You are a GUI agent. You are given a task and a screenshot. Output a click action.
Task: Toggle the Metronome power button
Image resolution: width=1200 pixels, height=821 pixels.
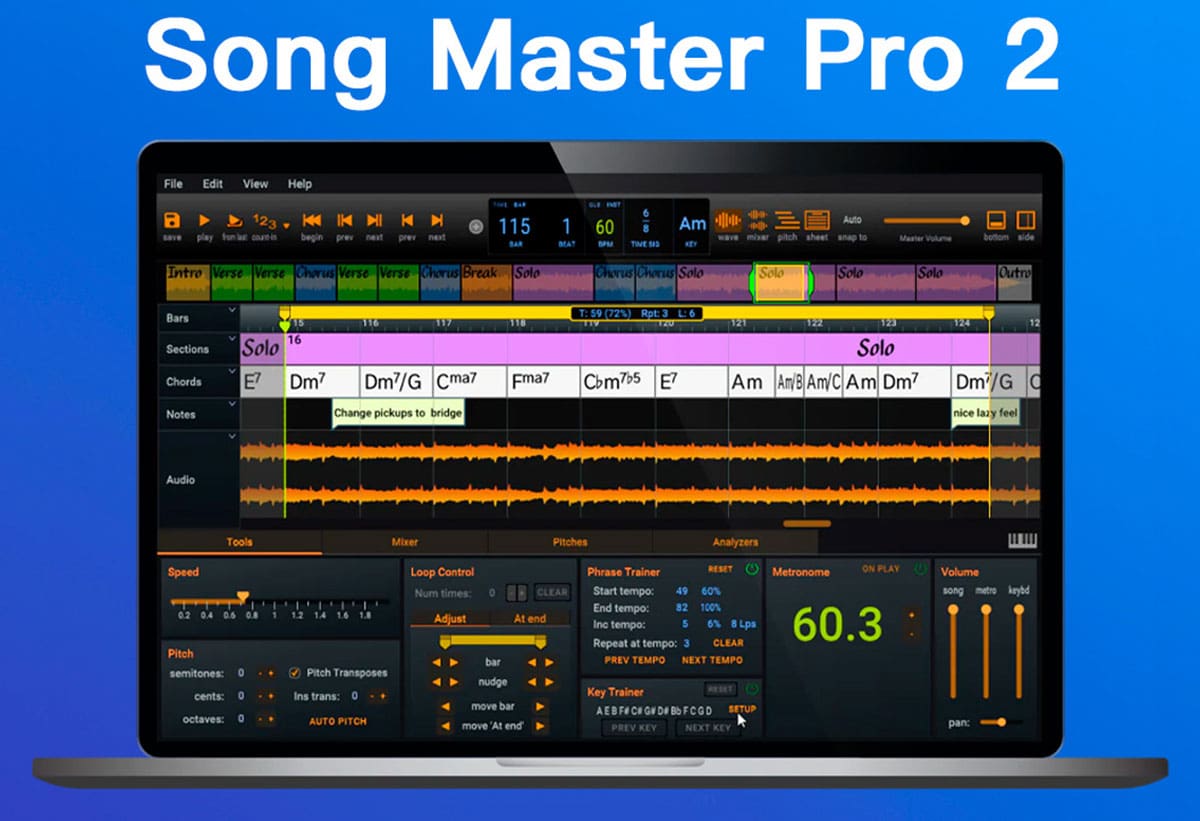pyautogui.click(x=920, y=569)
